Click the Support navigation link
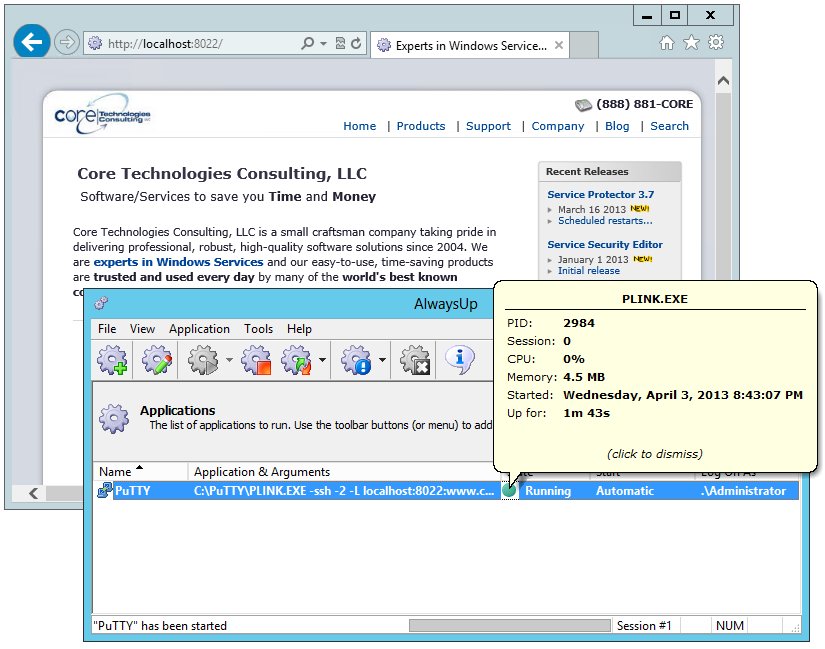825x649 pixels. [488, 126]
